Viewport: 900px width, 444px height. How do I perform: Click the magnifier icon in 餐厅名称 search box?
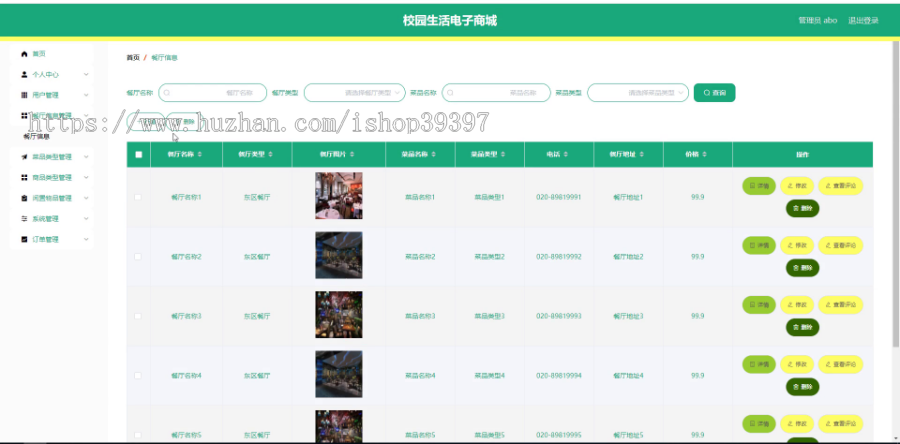167,92
